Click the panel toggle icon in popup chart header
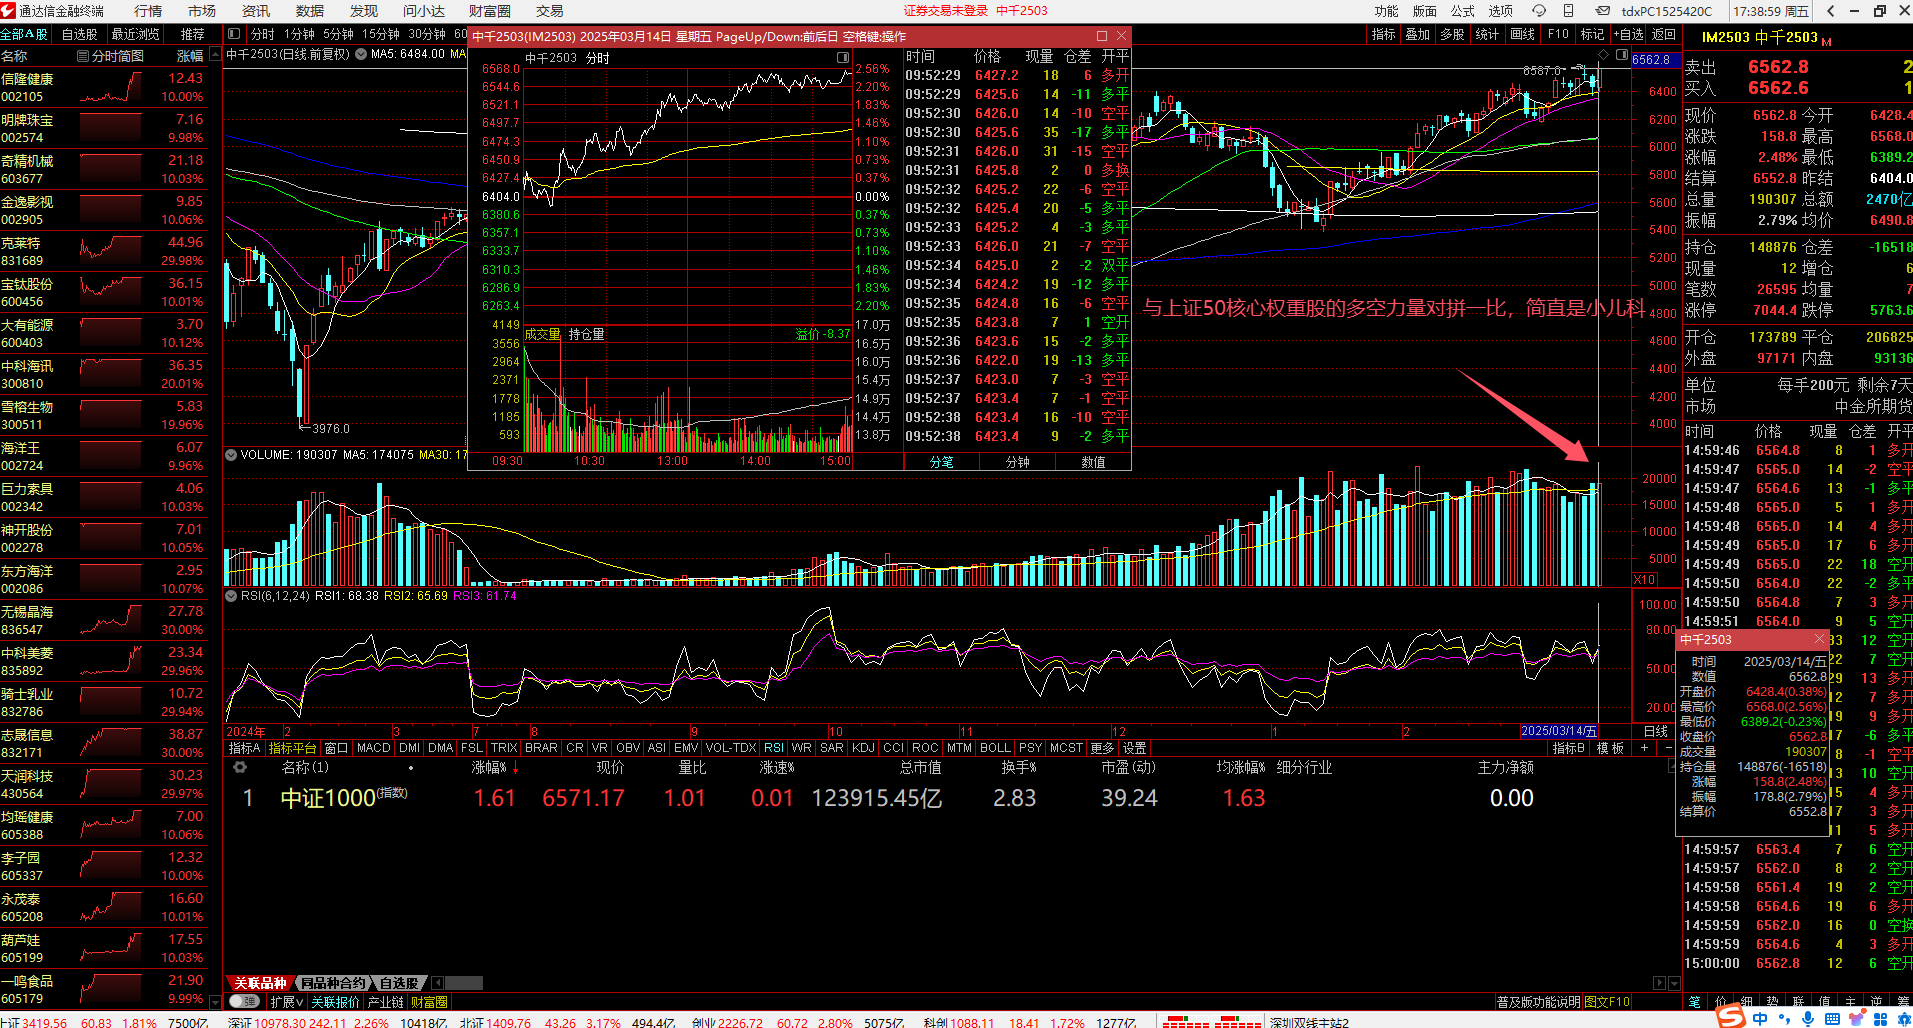The image size is (1913, 1028). click(x=842, y=58)
